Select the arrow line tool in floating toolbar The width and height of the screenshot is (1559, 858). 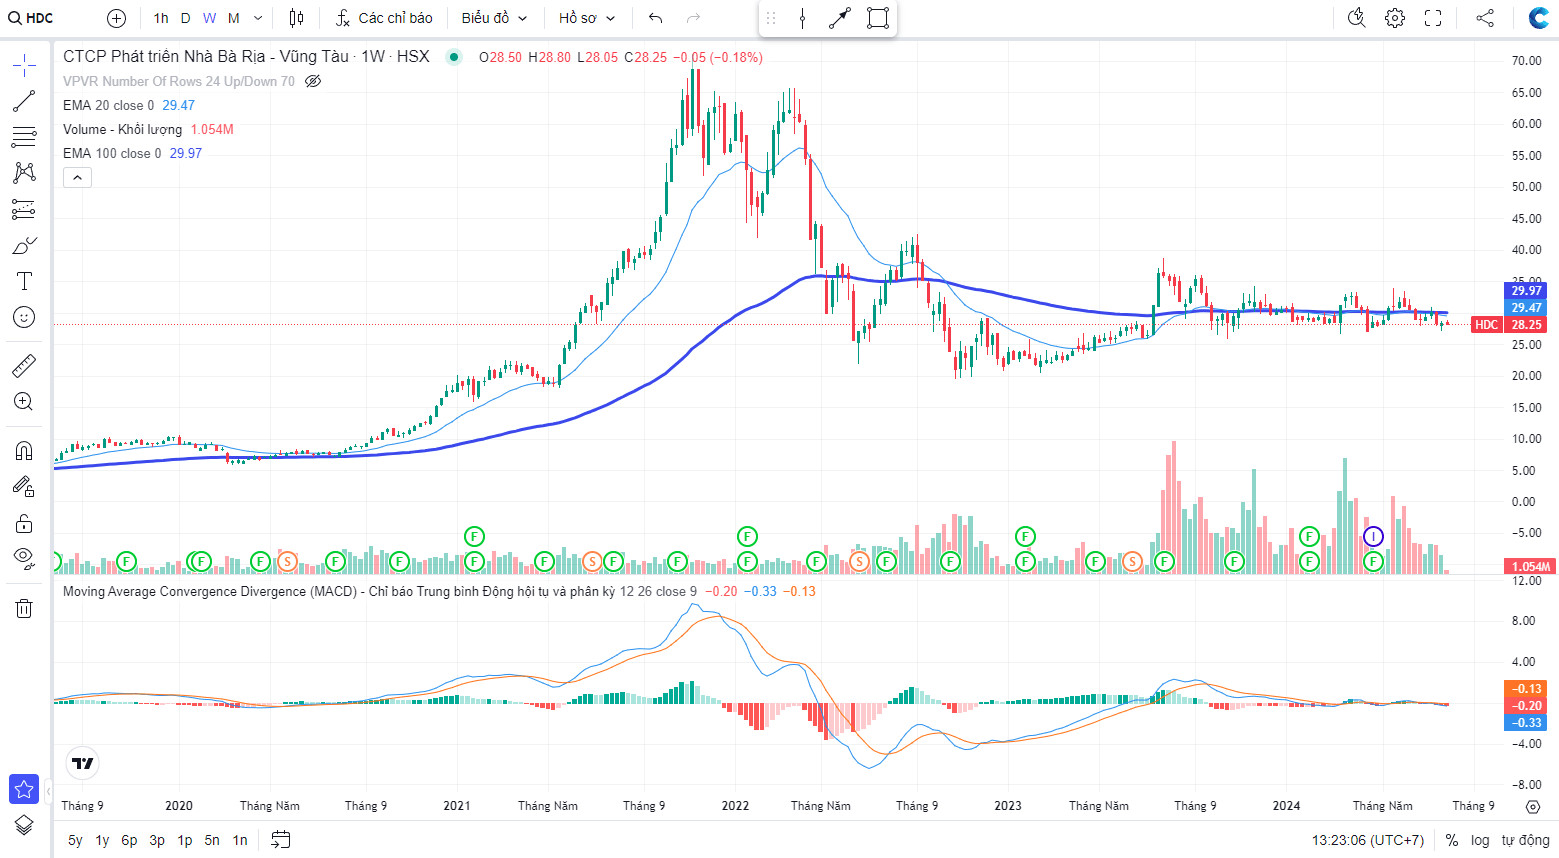[x=840, y=18]
